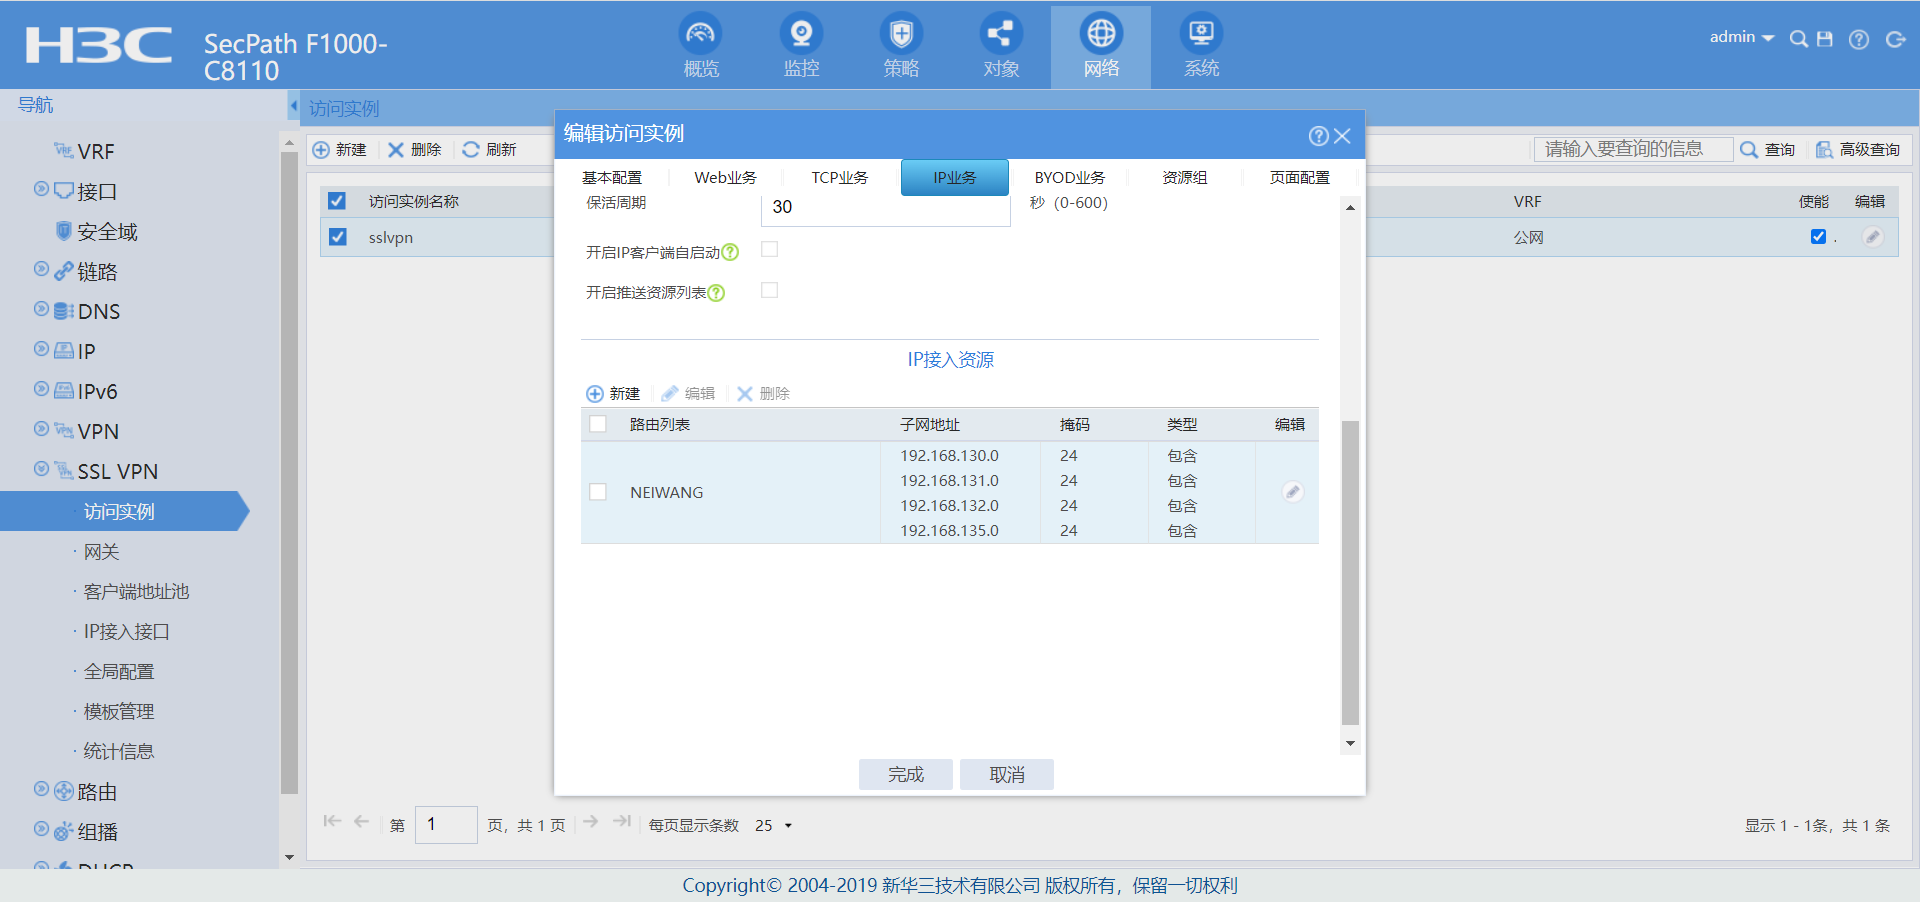
Task: Open the 概览 overview dashboard icon
Action: (x=700, y=35)
